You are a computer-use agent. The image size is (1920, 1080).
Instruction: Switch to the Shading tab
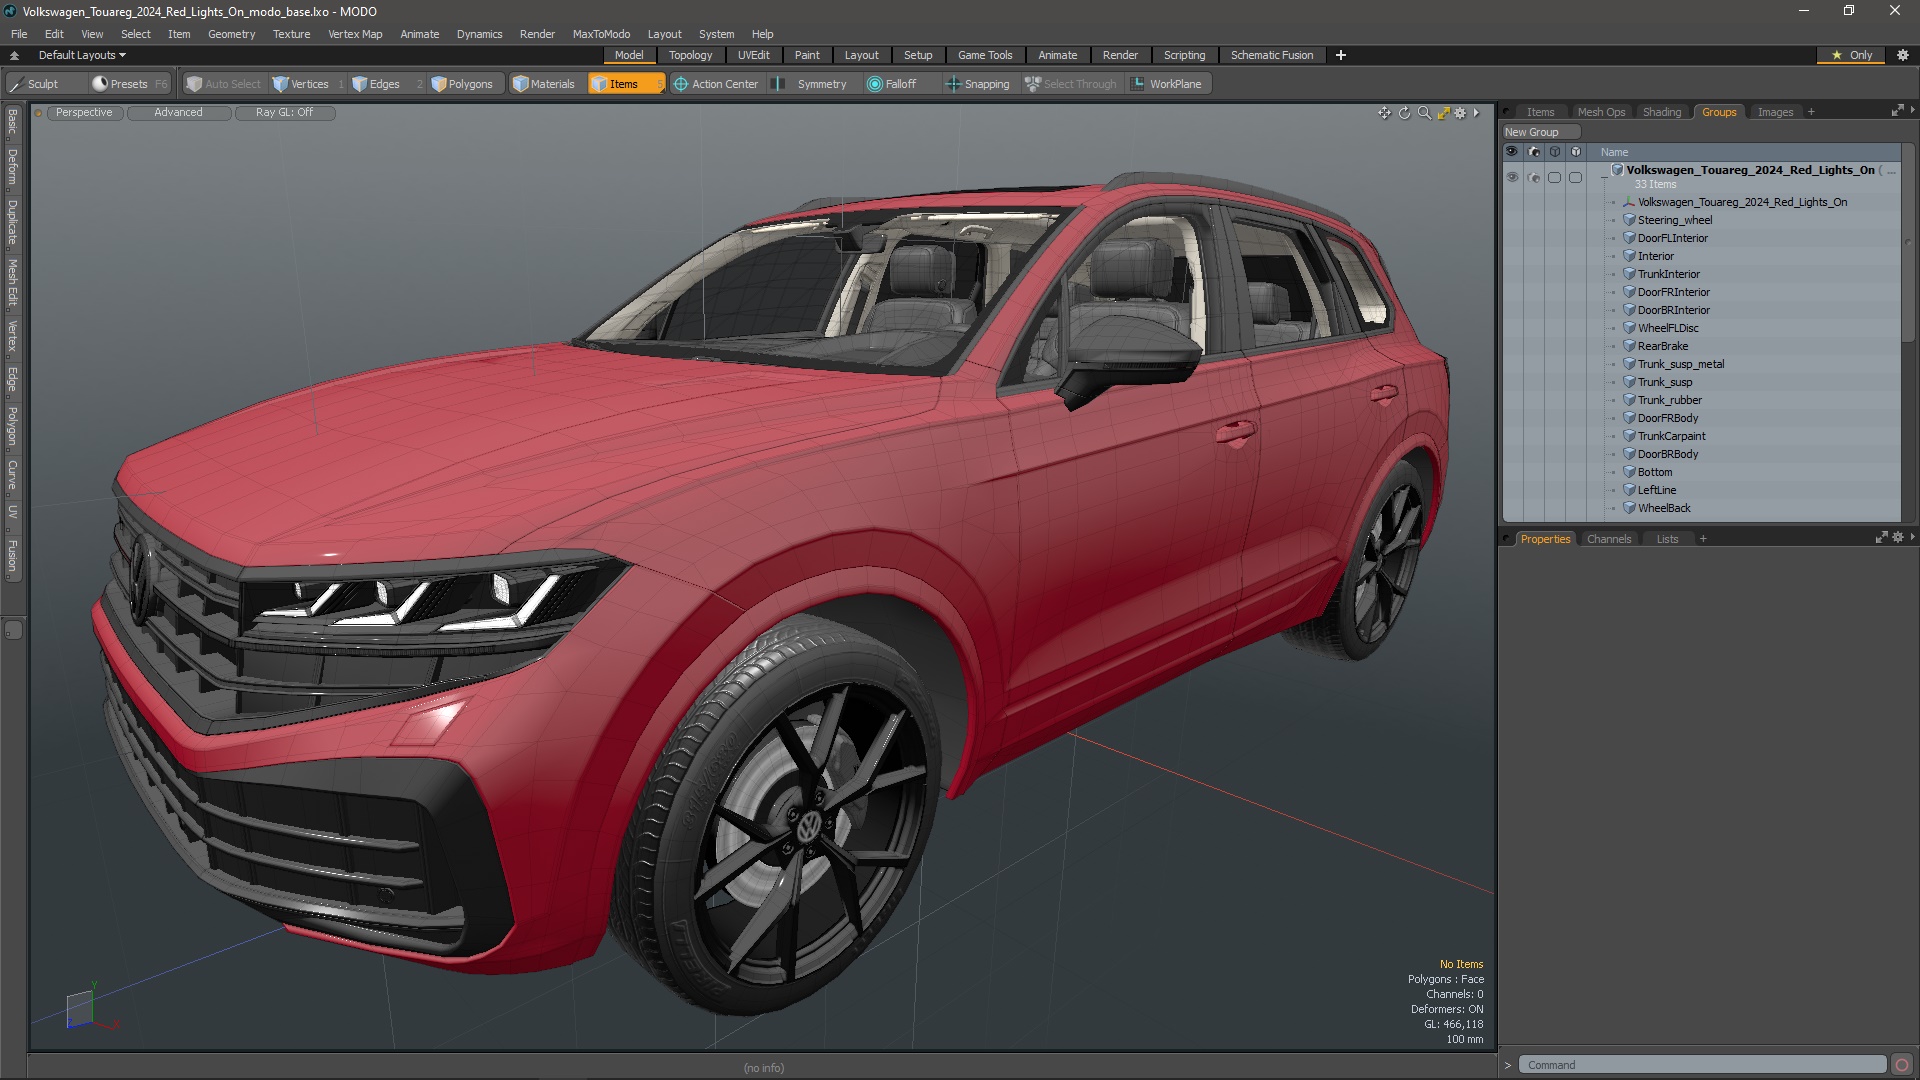(1661, 112)
